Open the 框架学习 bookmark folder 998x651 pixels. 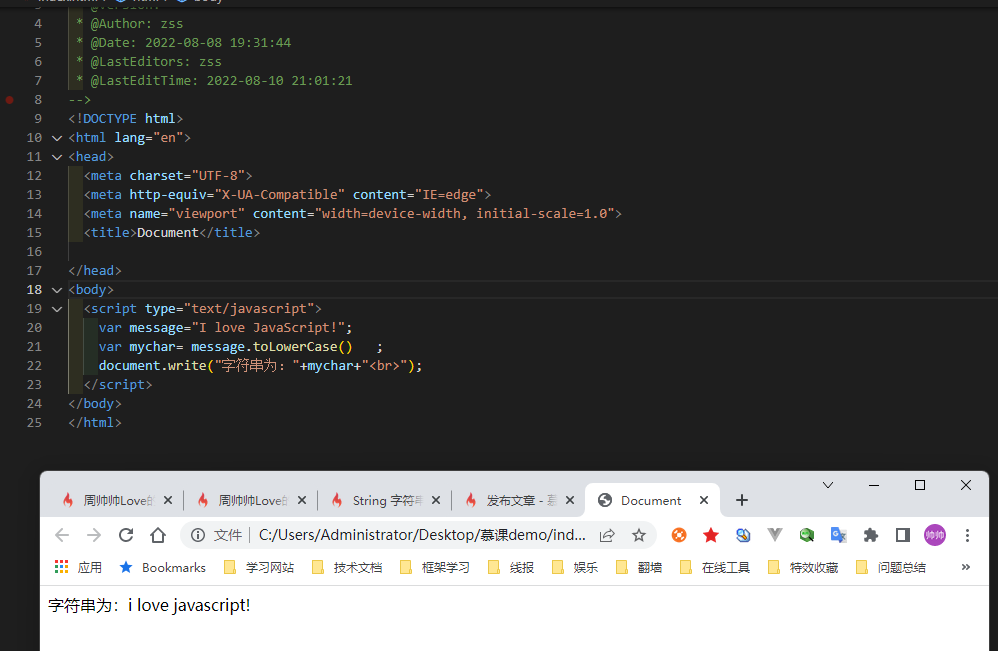(x=435, y=567)
